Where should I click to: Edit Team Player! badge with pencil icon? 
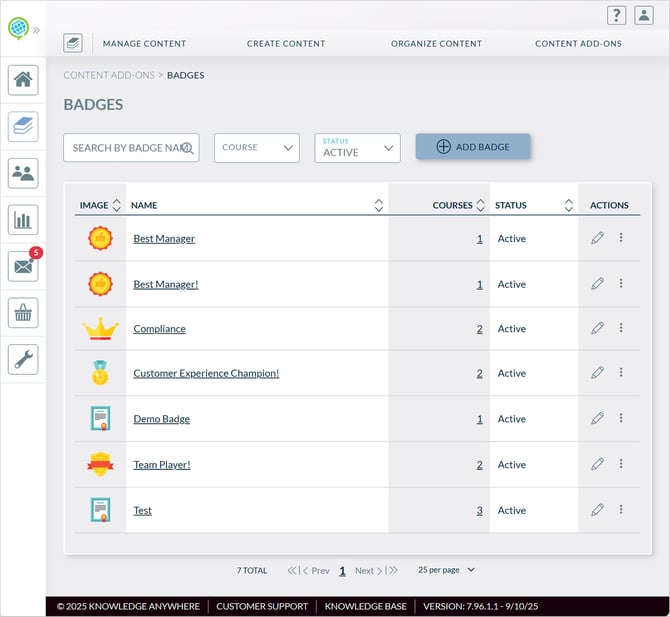click(597, 464)
